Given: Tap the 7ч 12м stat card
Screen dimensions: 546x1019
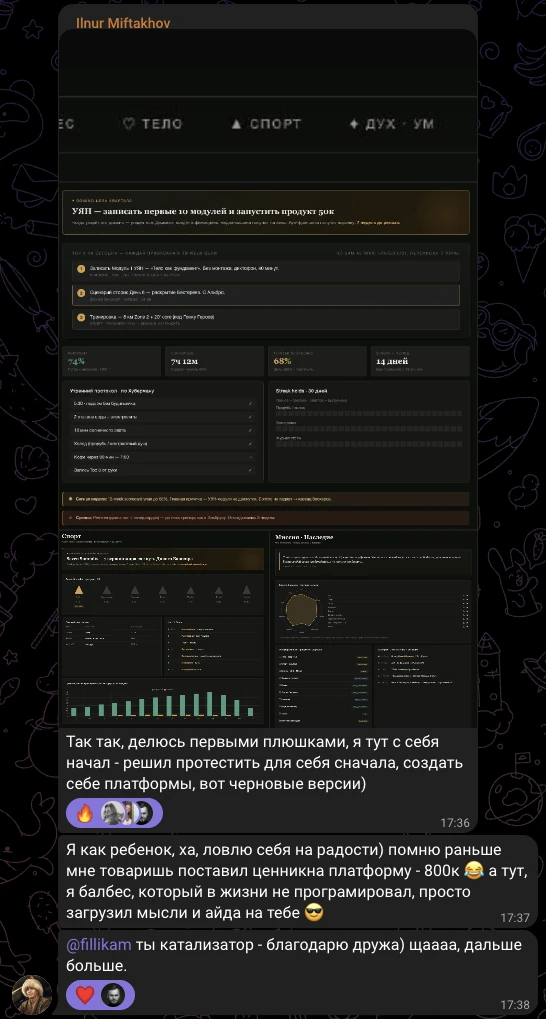Looking at the screenshot, I should (214, 361).
